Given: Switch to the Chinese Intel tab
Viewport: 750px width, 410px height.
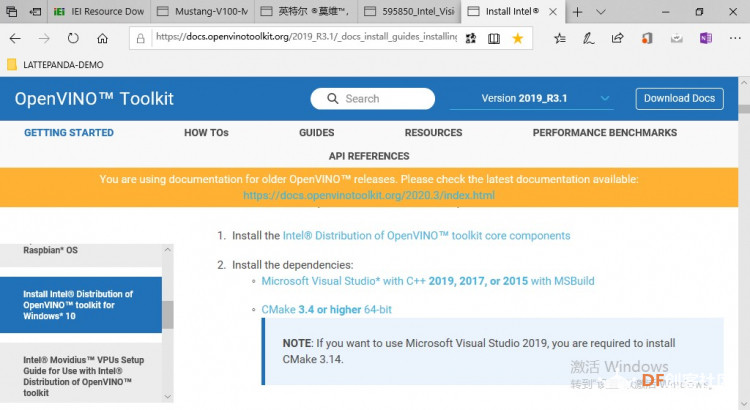Looking at the screenshot, I should (x=306, y=11).
